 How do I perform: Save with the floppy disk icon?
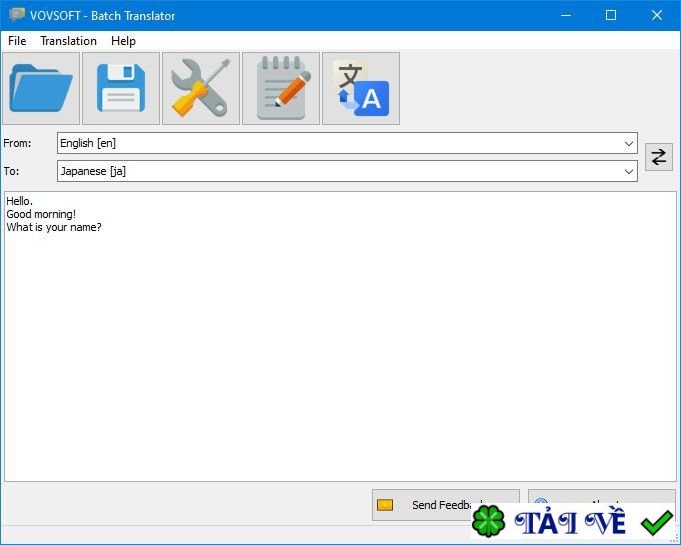(121, 89)
